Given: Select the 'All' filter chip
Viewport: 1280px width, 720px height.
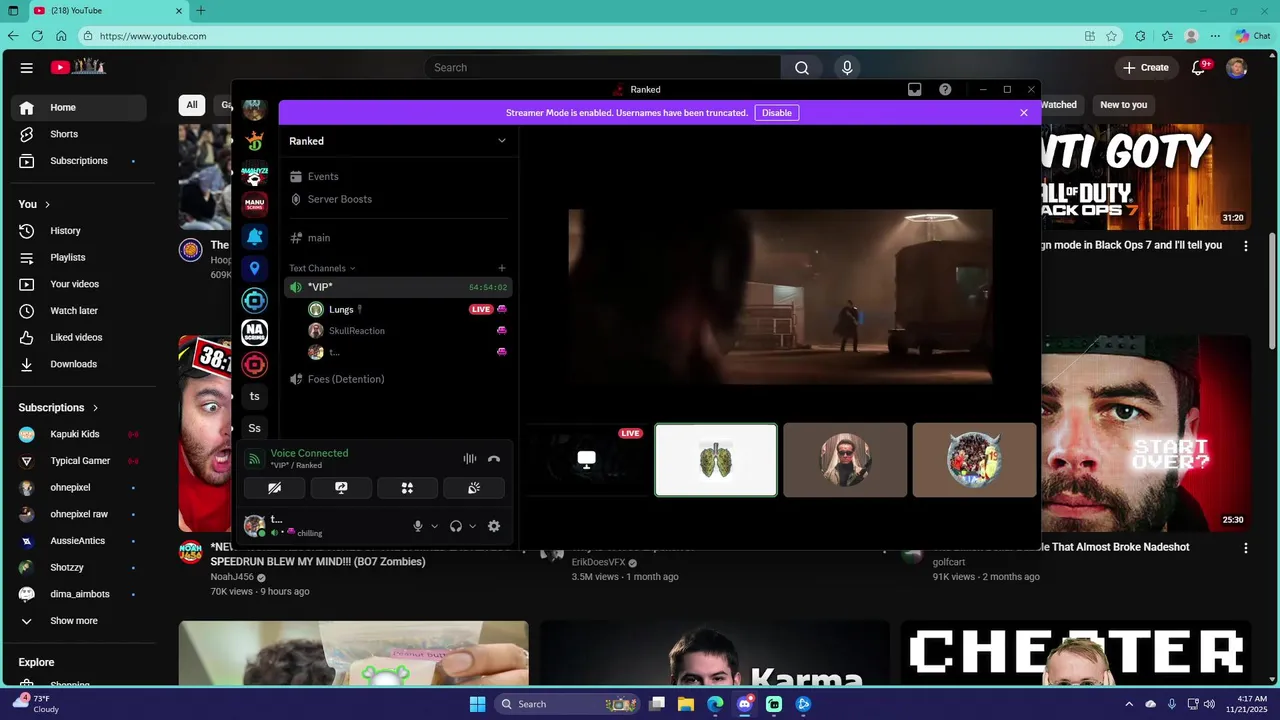Looking at the screenshot, I should 192,105.
